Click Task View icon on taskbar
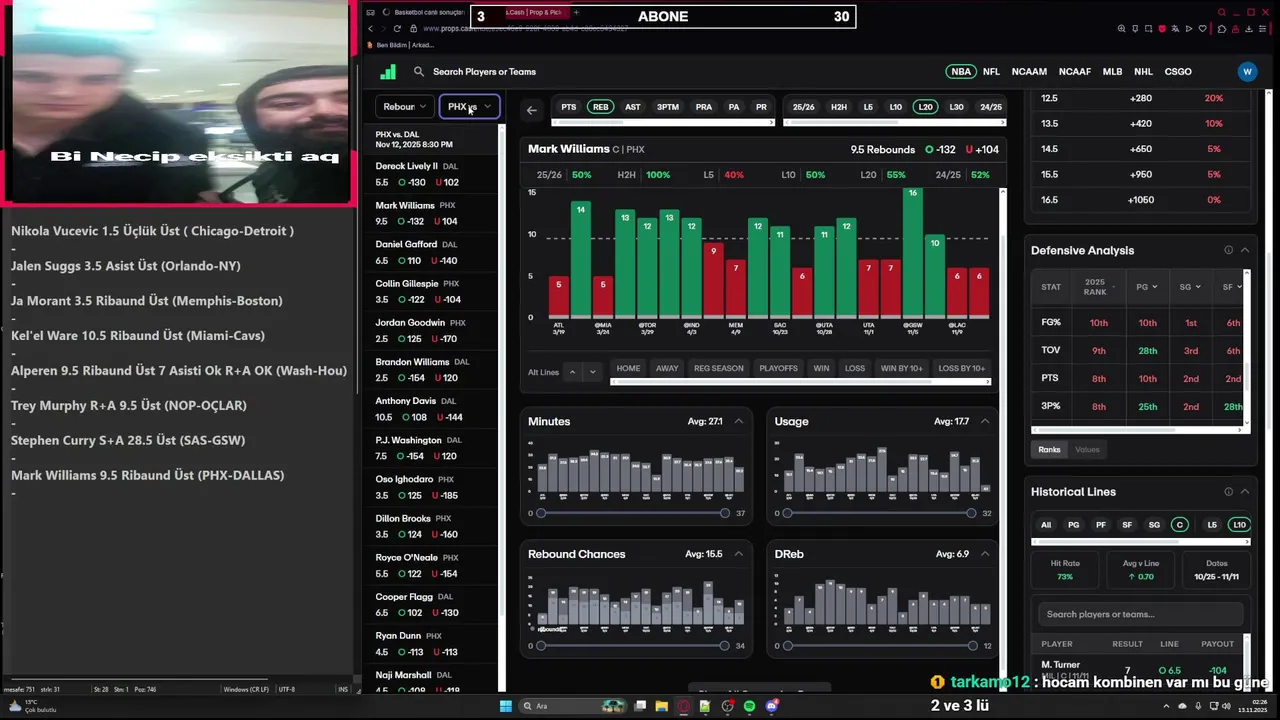Screen dimensions: 1280x720 (640, 706)
